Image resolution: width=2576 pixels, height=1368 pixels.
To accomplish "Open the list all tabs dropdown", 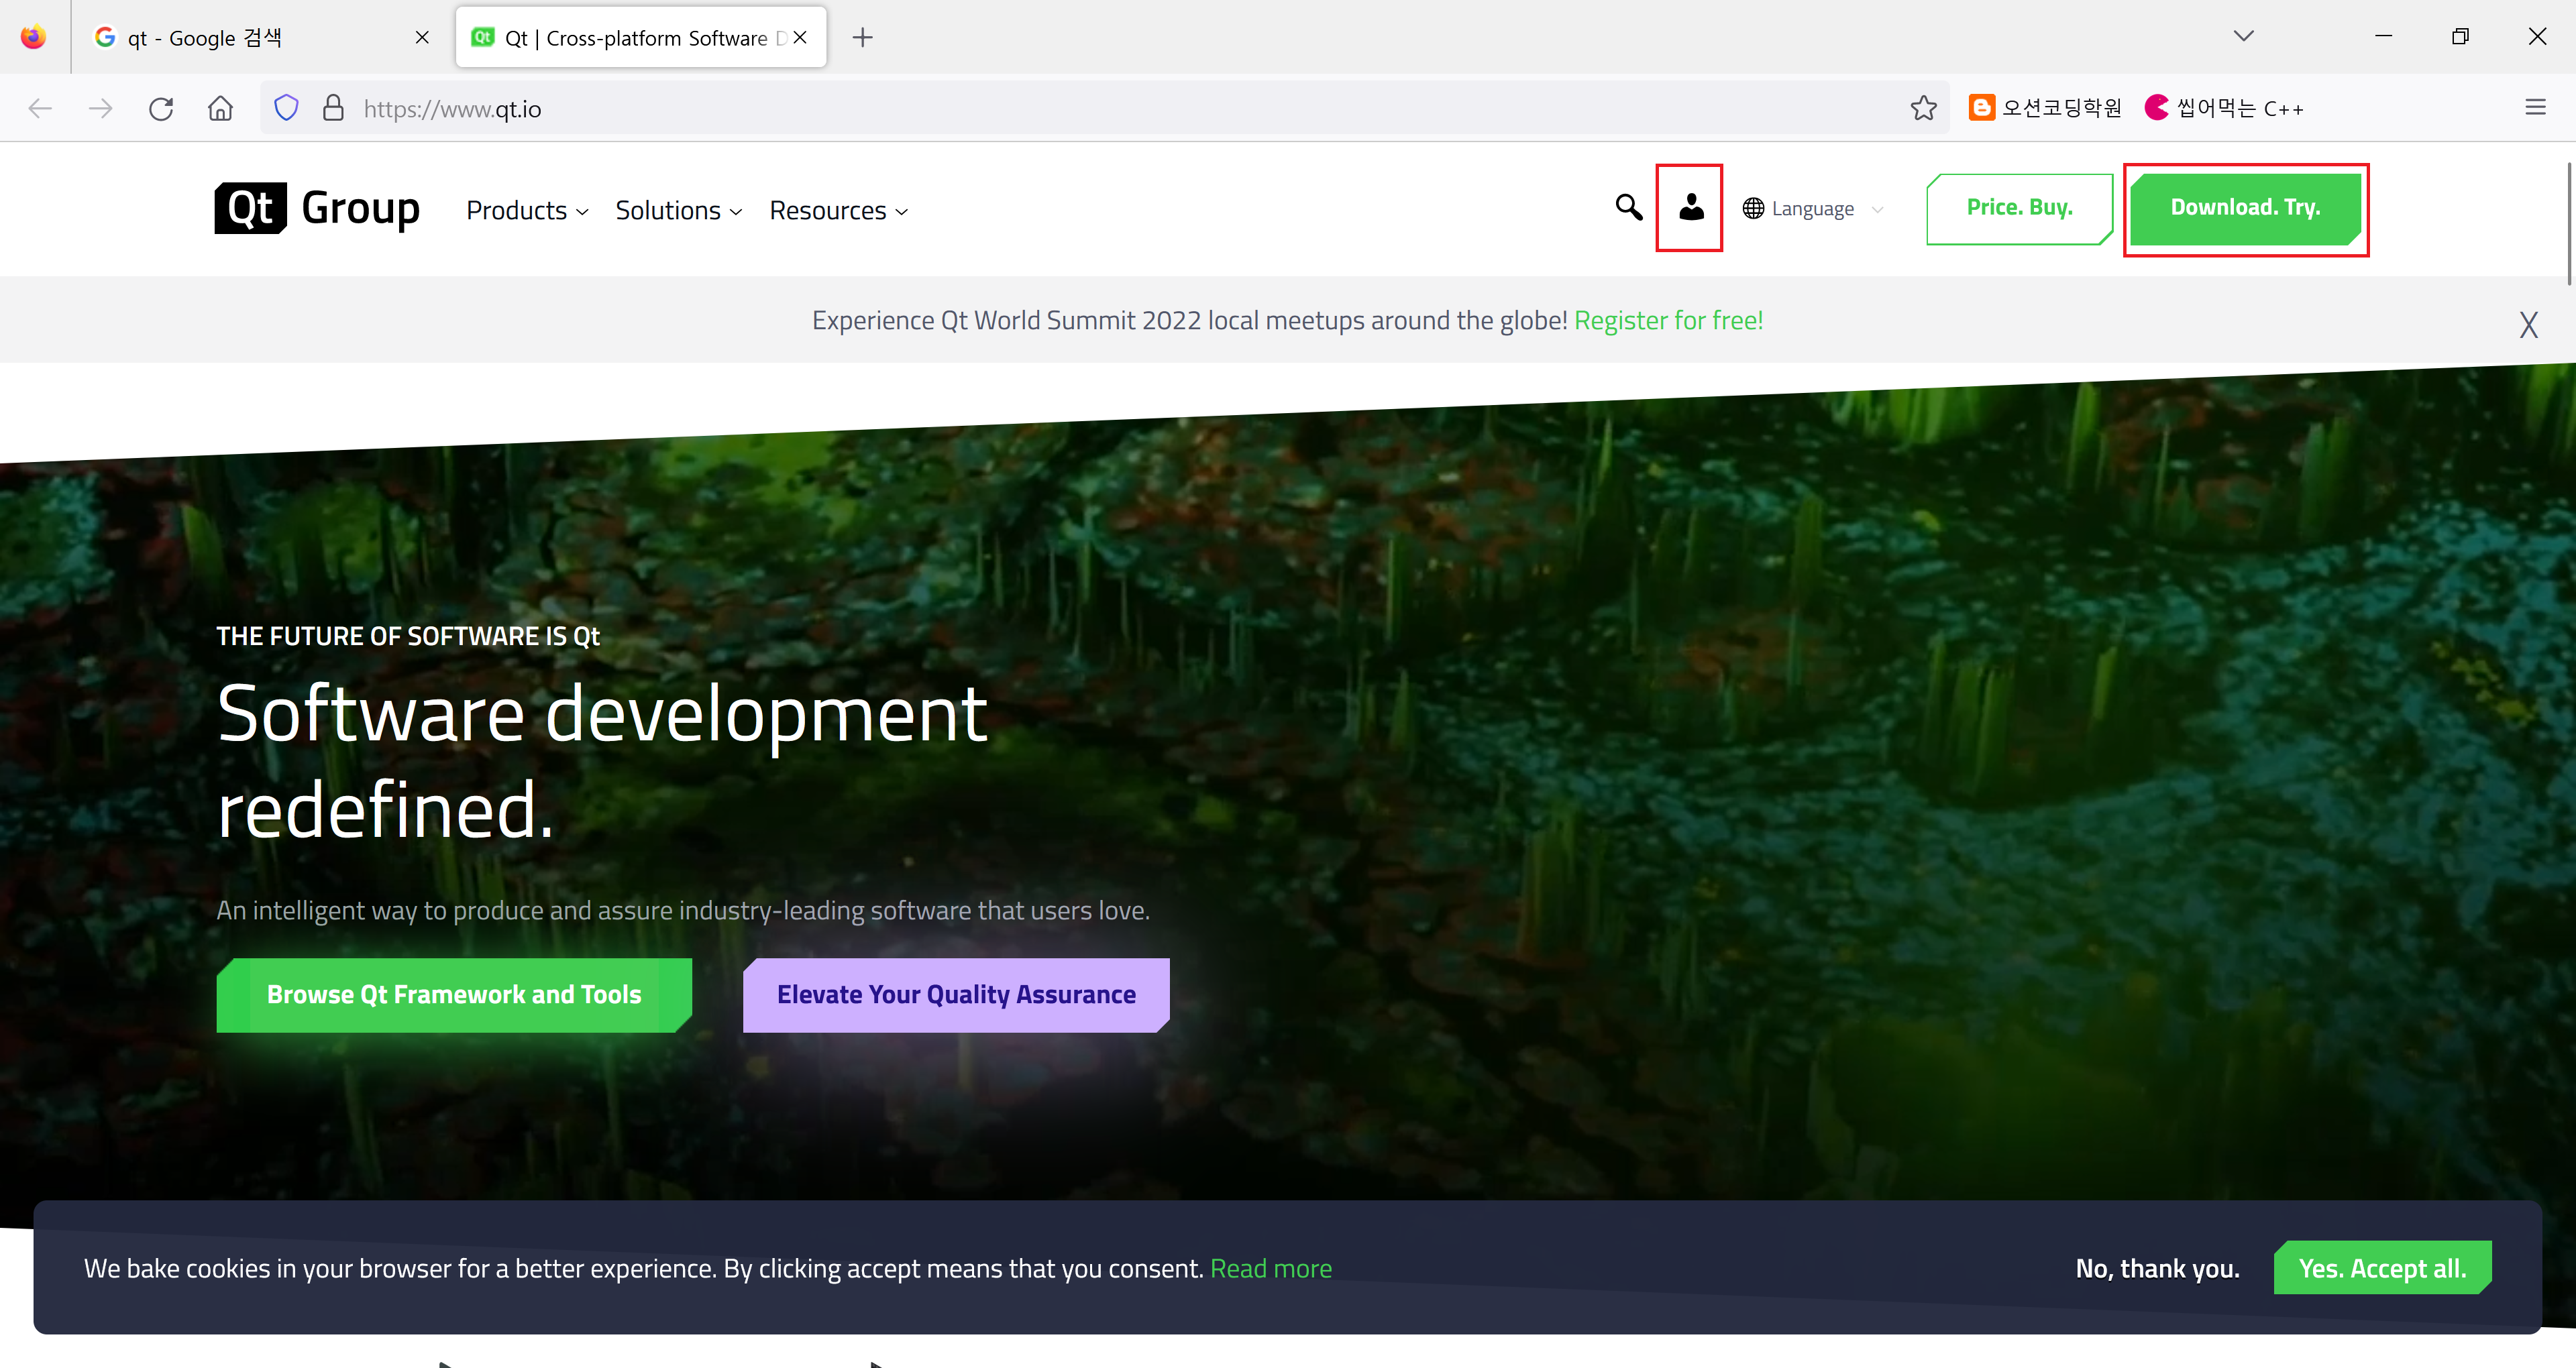I will tap(2244, 36).
